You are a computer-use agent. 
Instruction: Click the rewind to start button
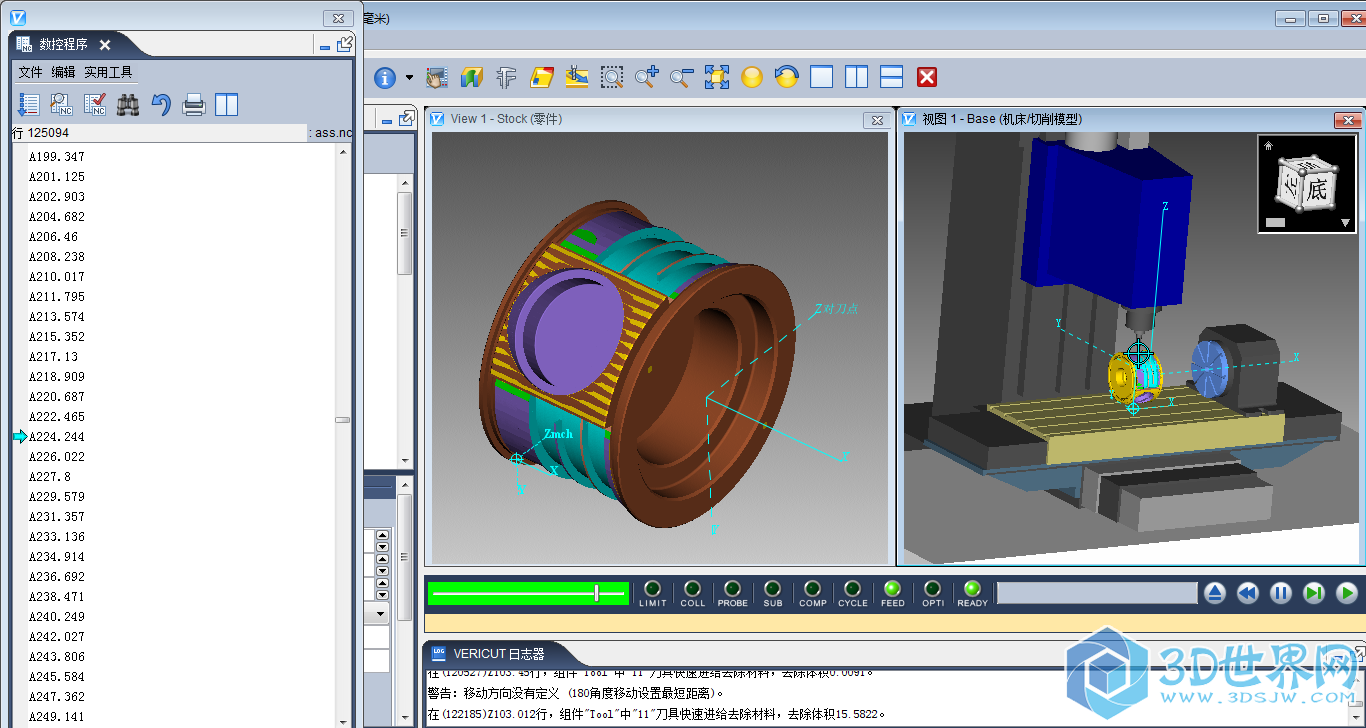tap(1247, 593)
